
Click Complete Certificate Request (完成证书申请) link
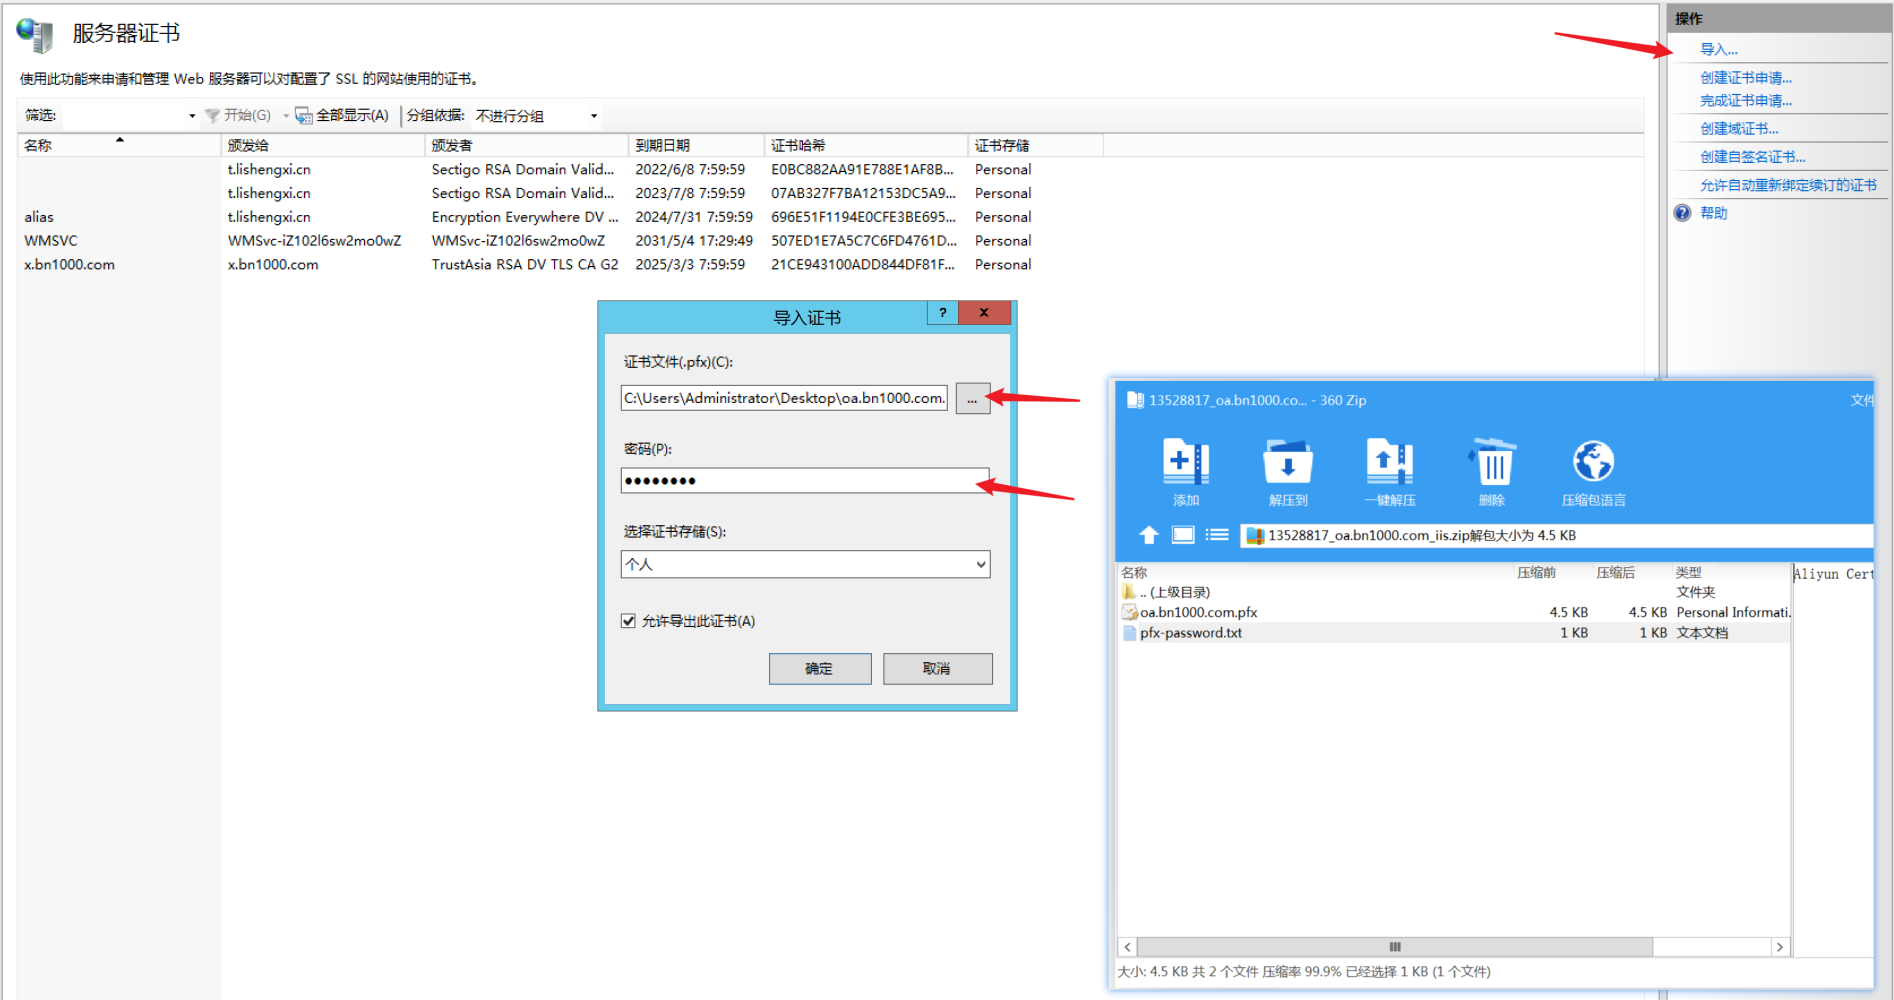pyautogui.click(x=1746, y=101)
